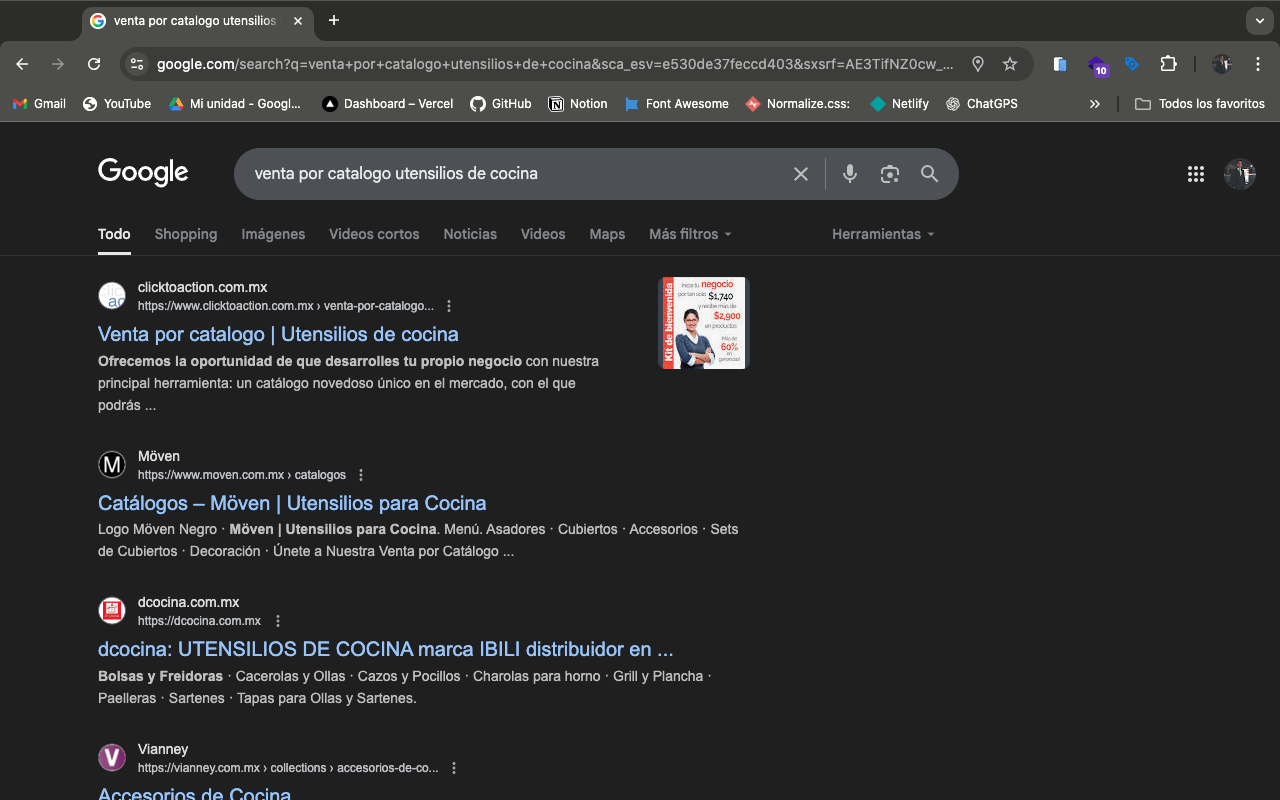1280x800 pixels.
Task: Select the Todo tab
Action: (114, 234)
